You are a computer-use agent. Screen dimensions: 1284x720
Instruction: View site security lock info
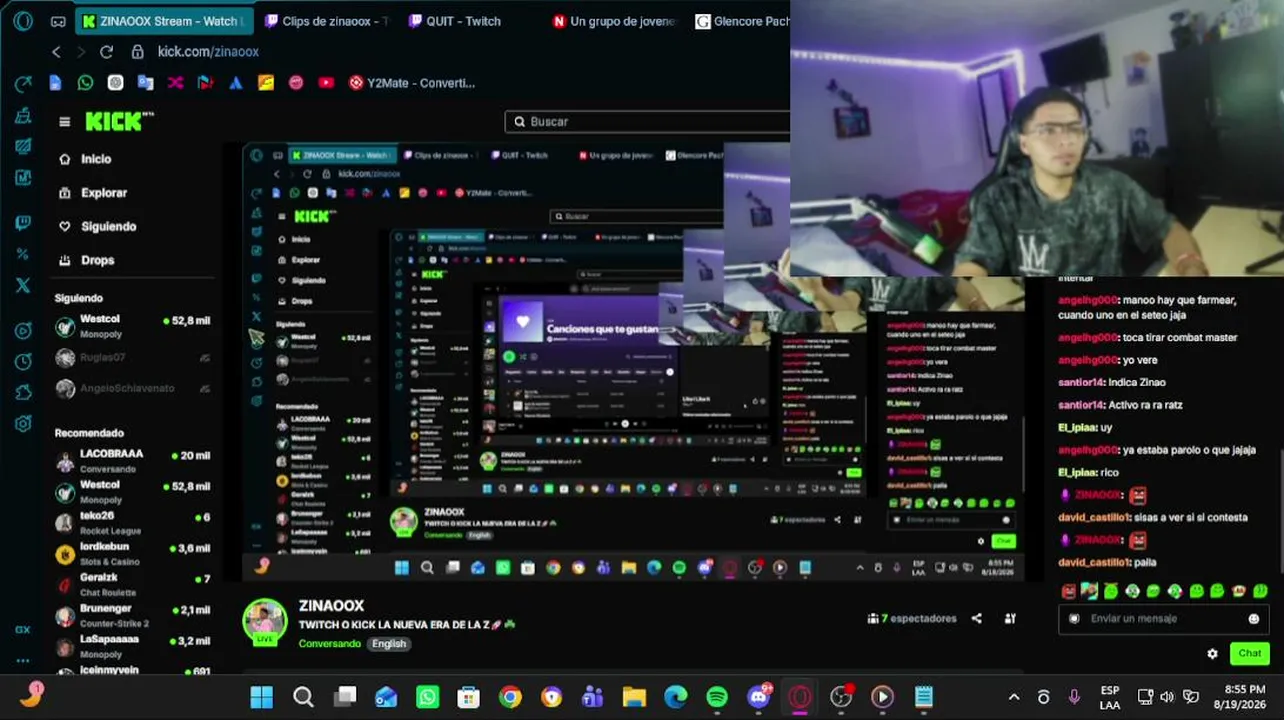(x=137, y=52)
